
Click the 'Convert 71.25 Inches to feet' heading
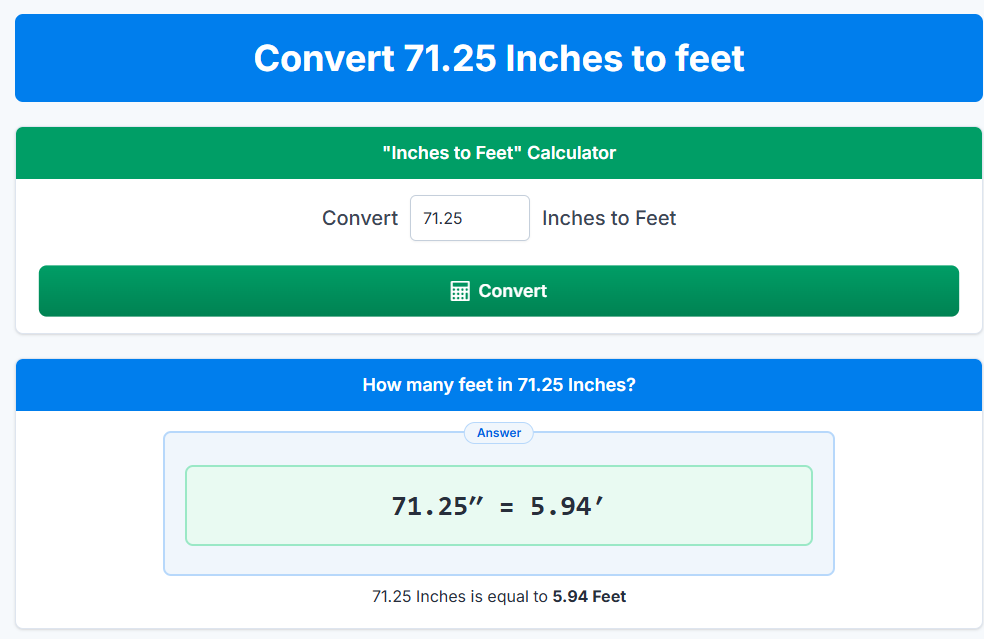coord(499,58)
